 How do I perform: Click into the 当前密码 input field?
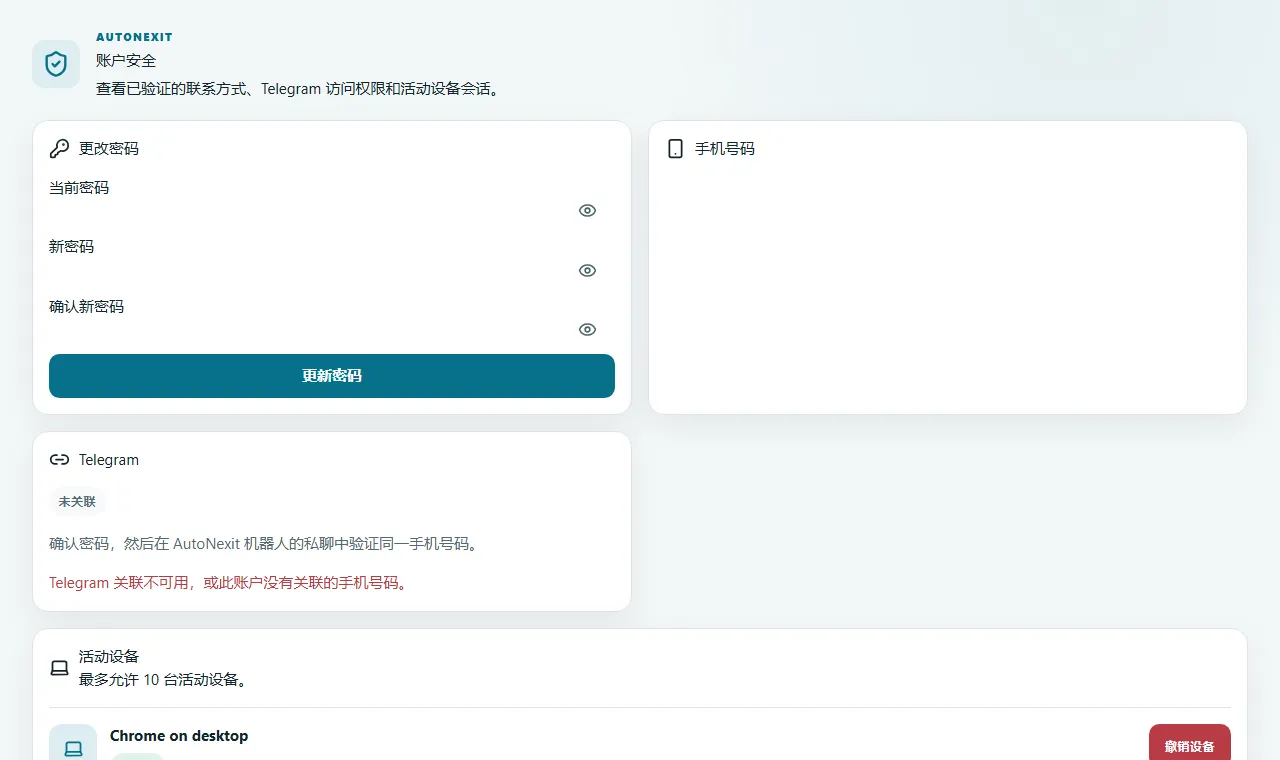pyautogui.click(x=332, y=211)
